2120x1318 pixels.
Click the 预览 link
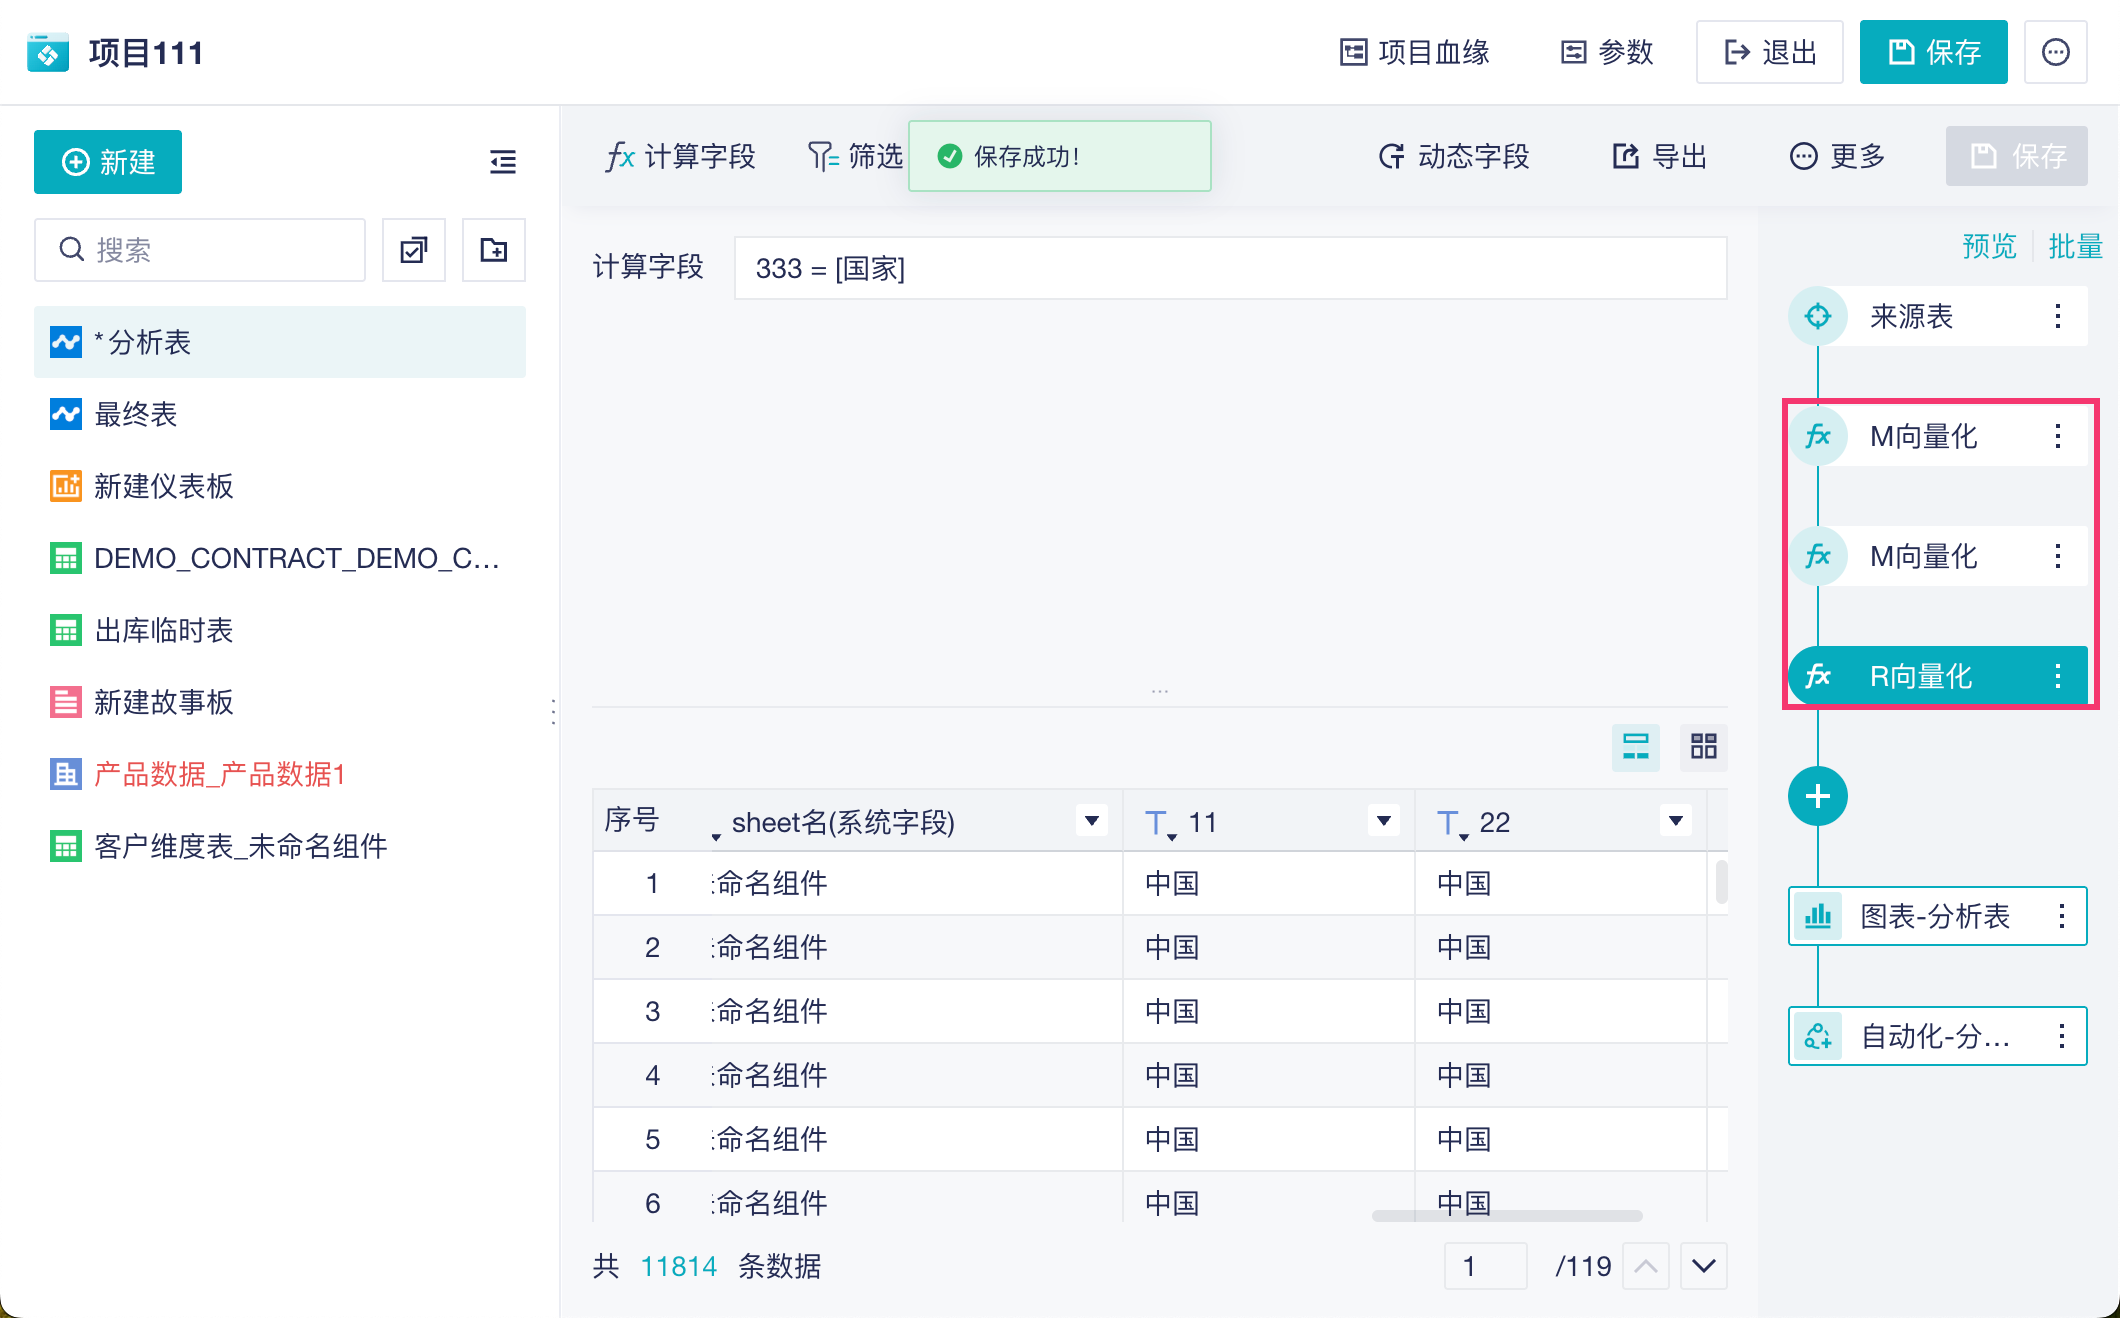pos(1988,246)
